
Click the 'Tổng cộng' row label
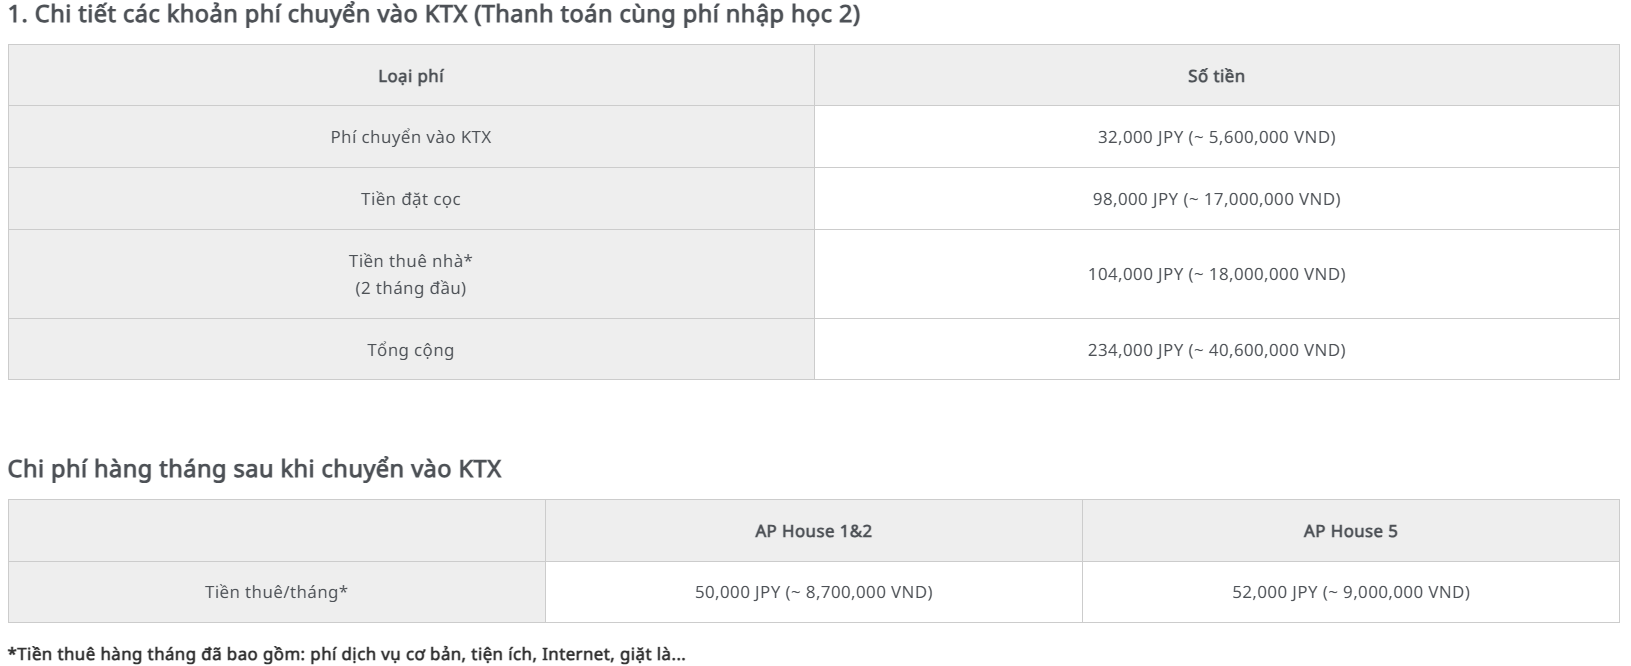point(411,350)
